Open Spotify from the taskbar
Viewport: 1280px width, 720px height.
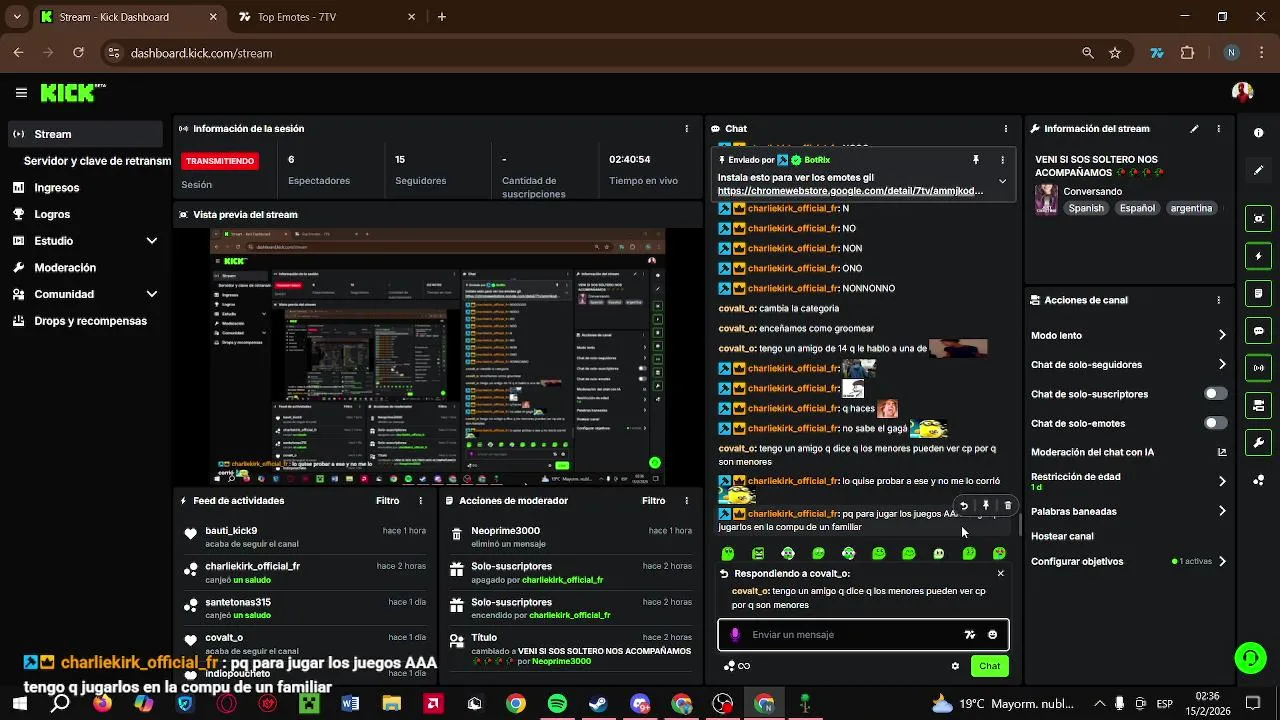coord(557,704)
